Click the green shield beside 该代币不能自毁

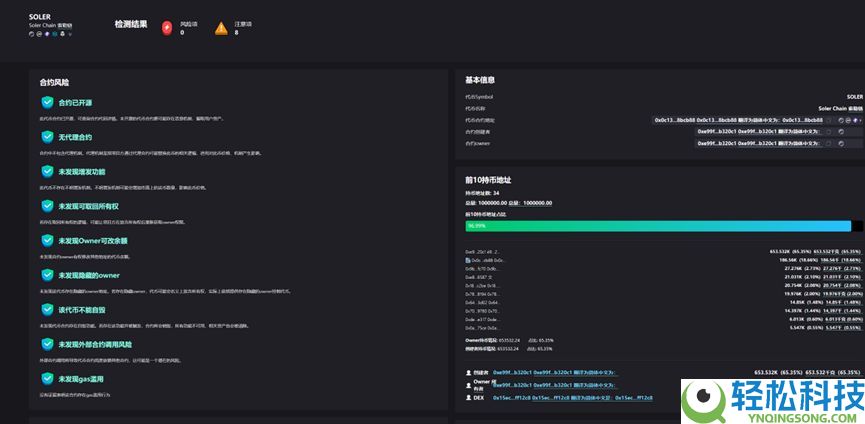(x=47, y=309)
